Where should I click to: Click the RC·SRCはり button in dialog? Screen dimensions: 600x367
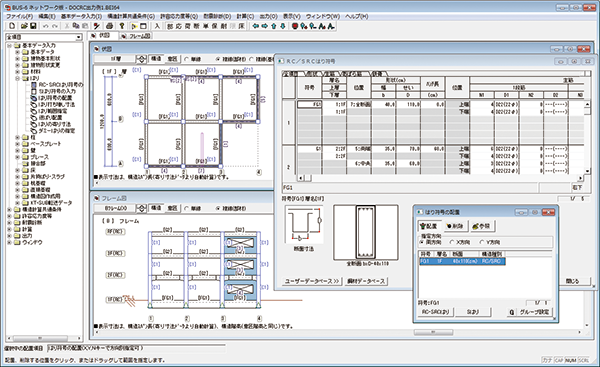click(x=435, y=312)
